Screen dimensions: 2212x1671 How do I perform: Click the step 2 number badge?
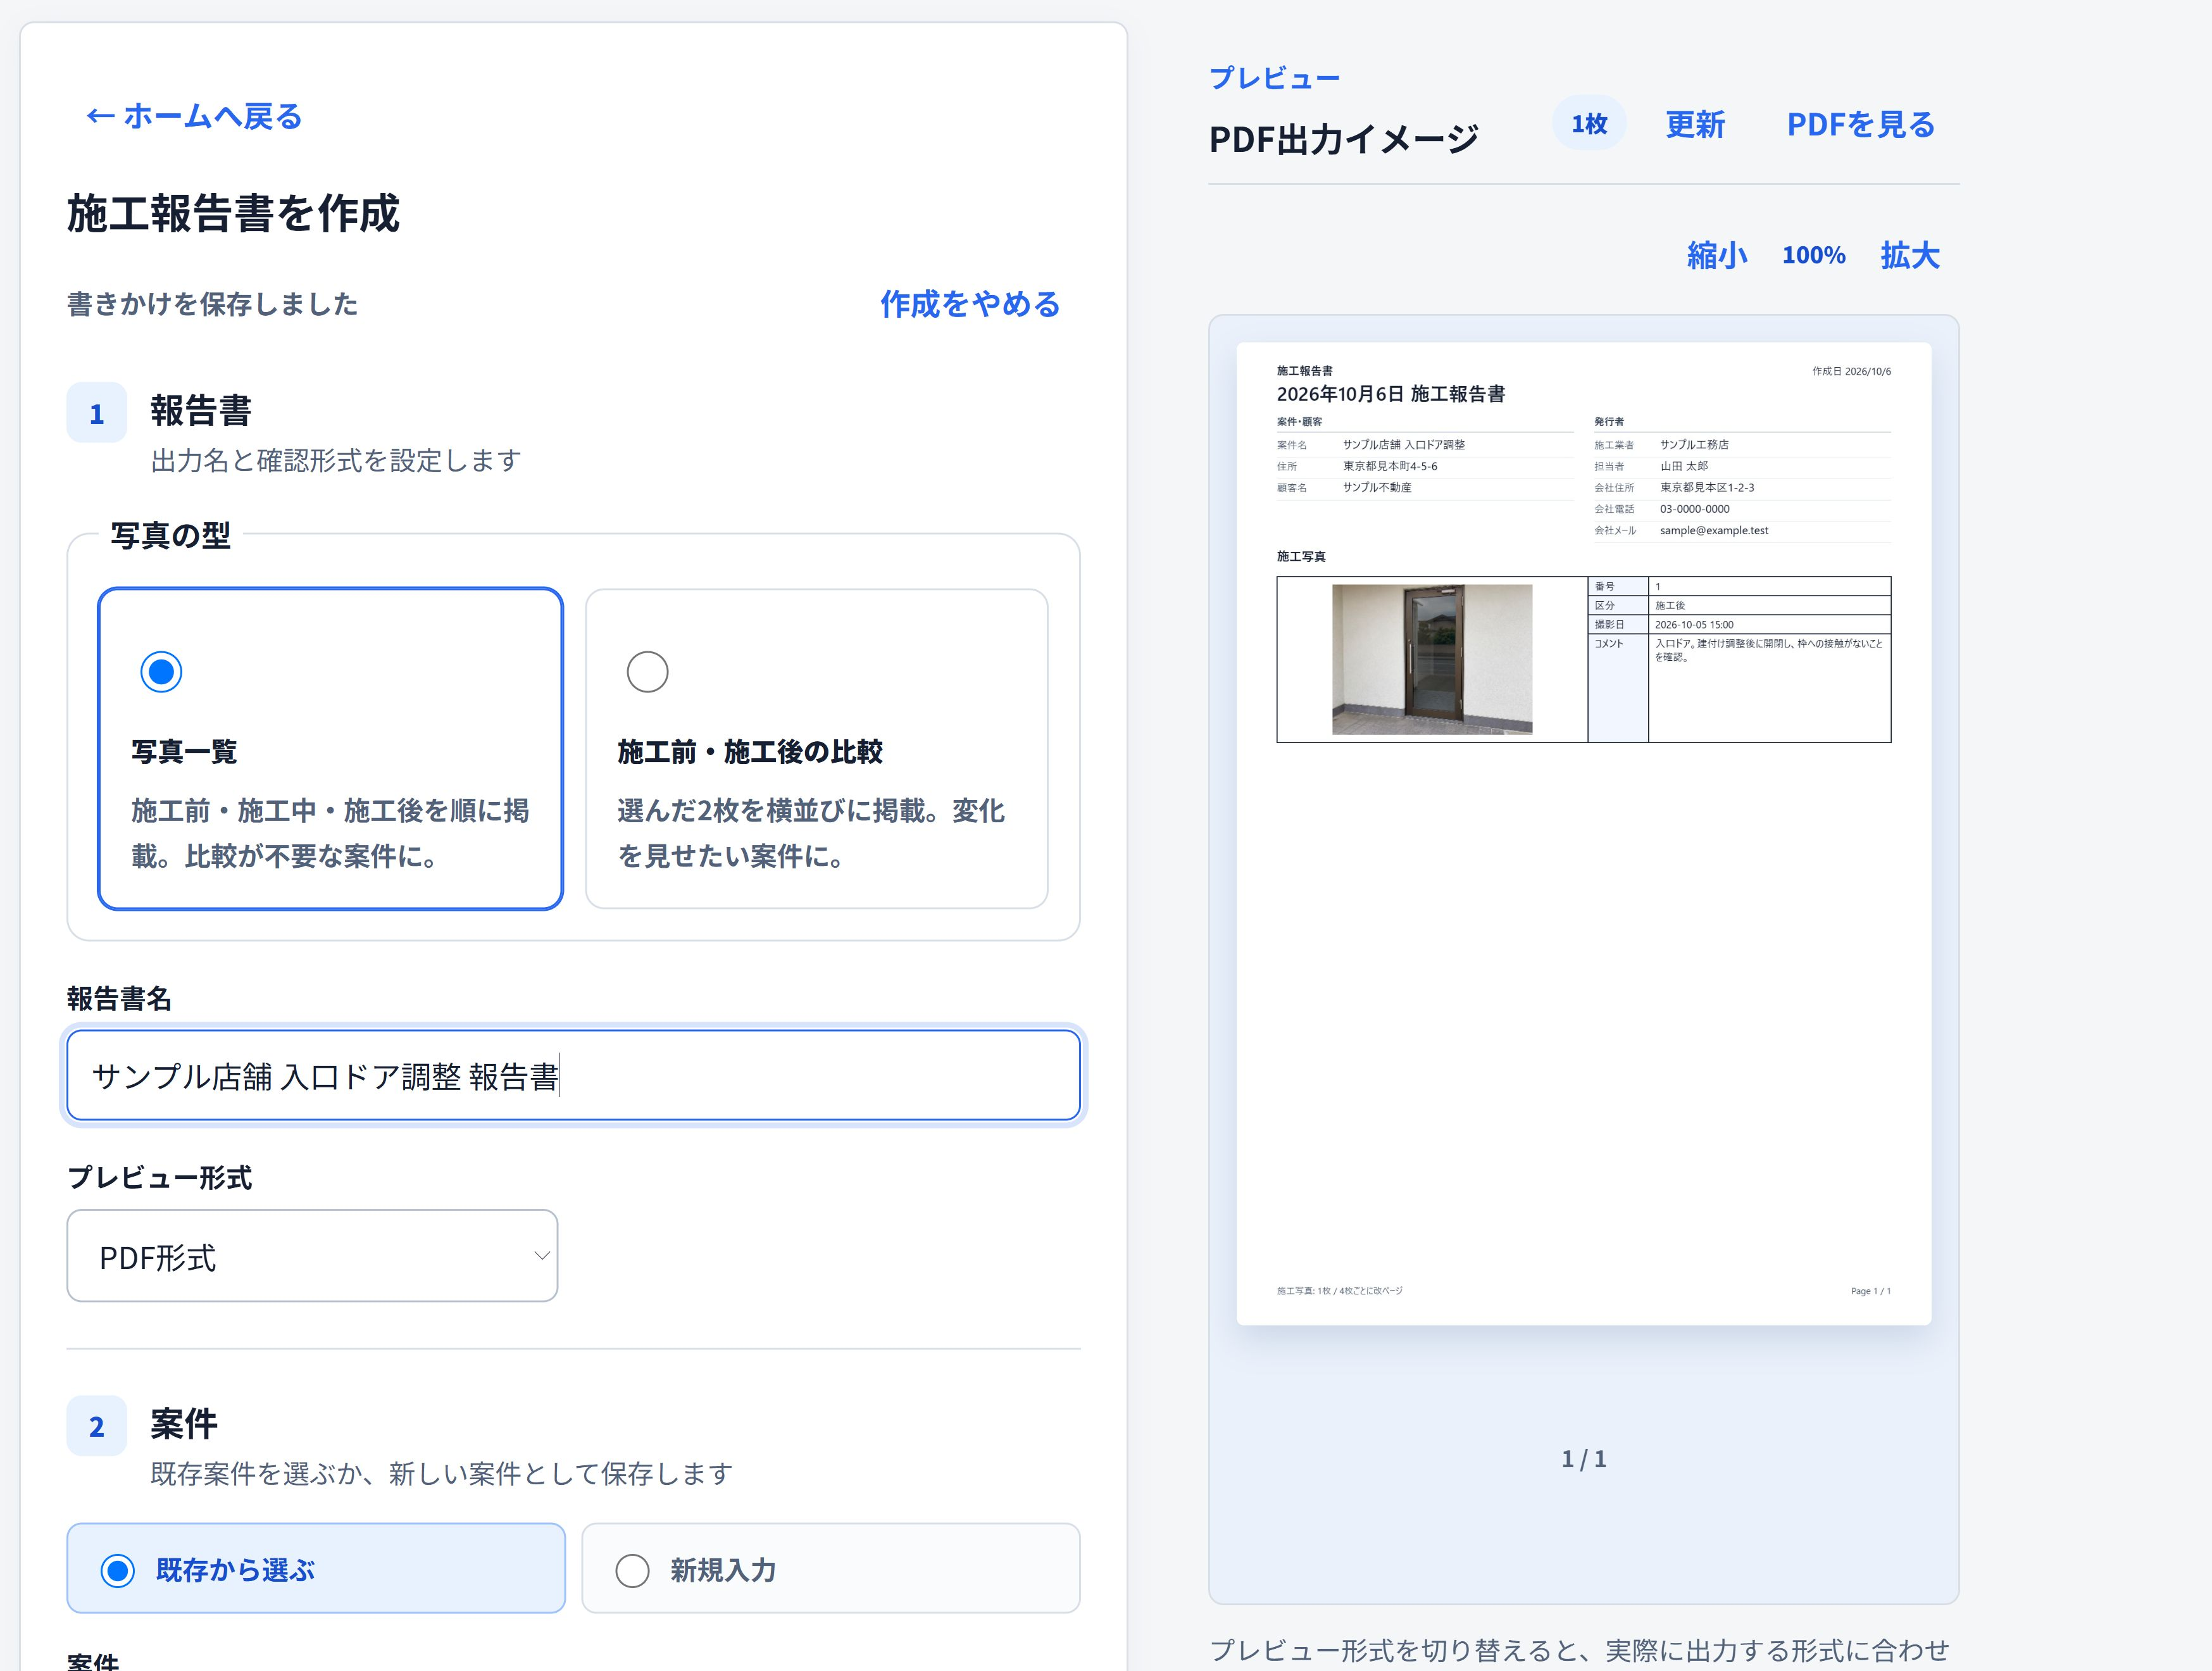(97, 1425)
